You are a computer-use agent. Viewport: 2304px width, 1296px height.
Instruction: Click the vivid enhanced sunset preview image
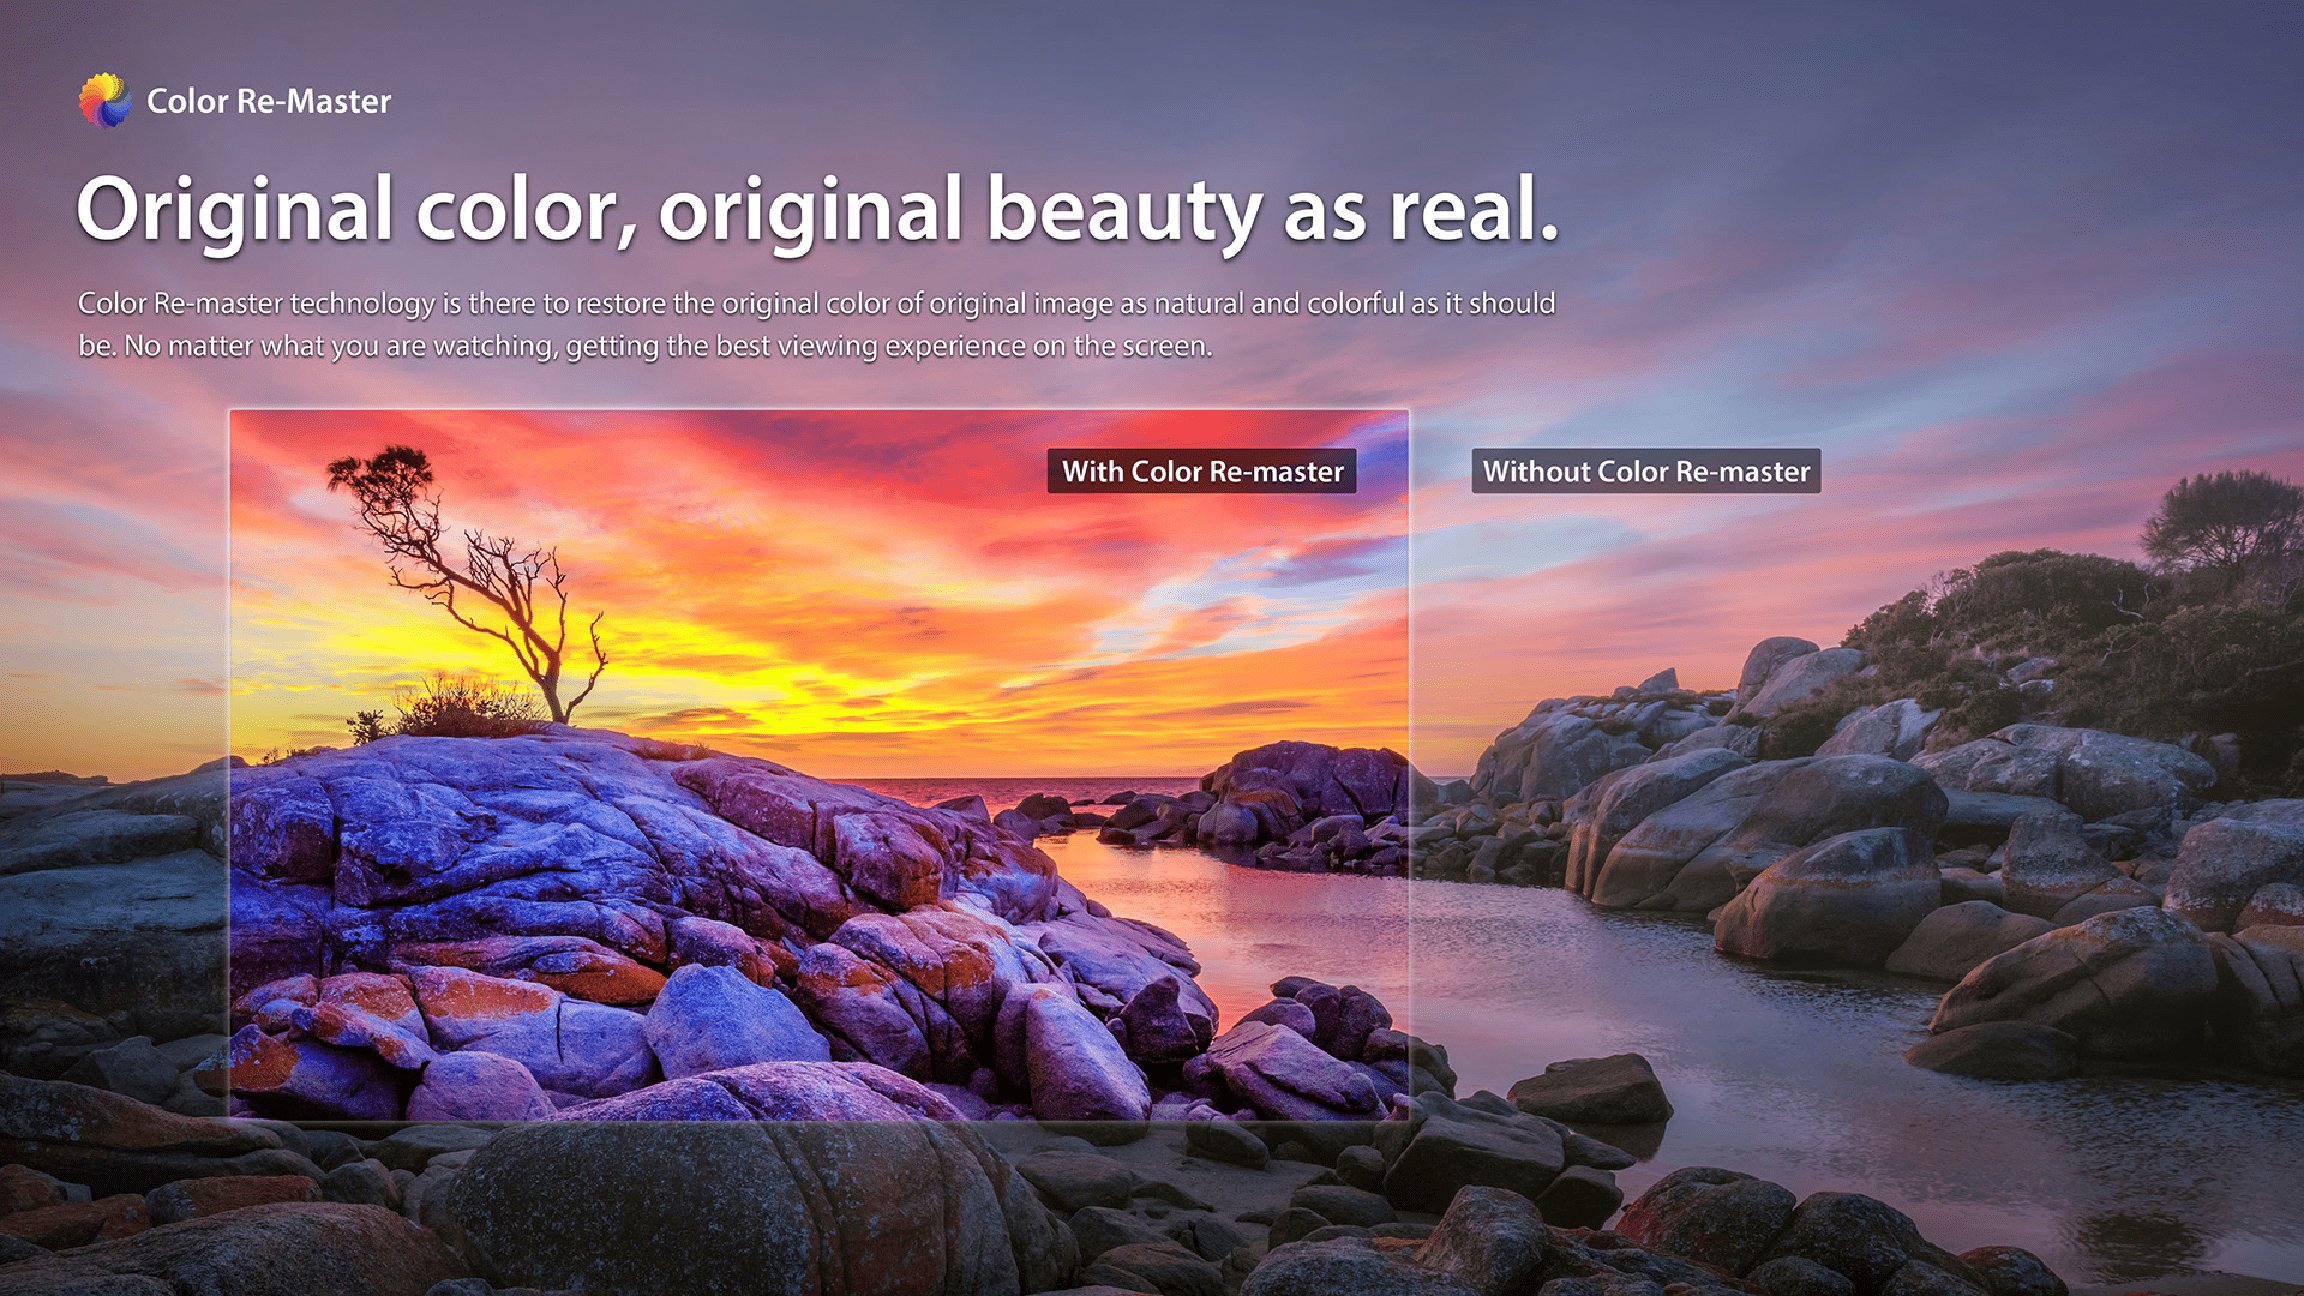pos(819,764)
